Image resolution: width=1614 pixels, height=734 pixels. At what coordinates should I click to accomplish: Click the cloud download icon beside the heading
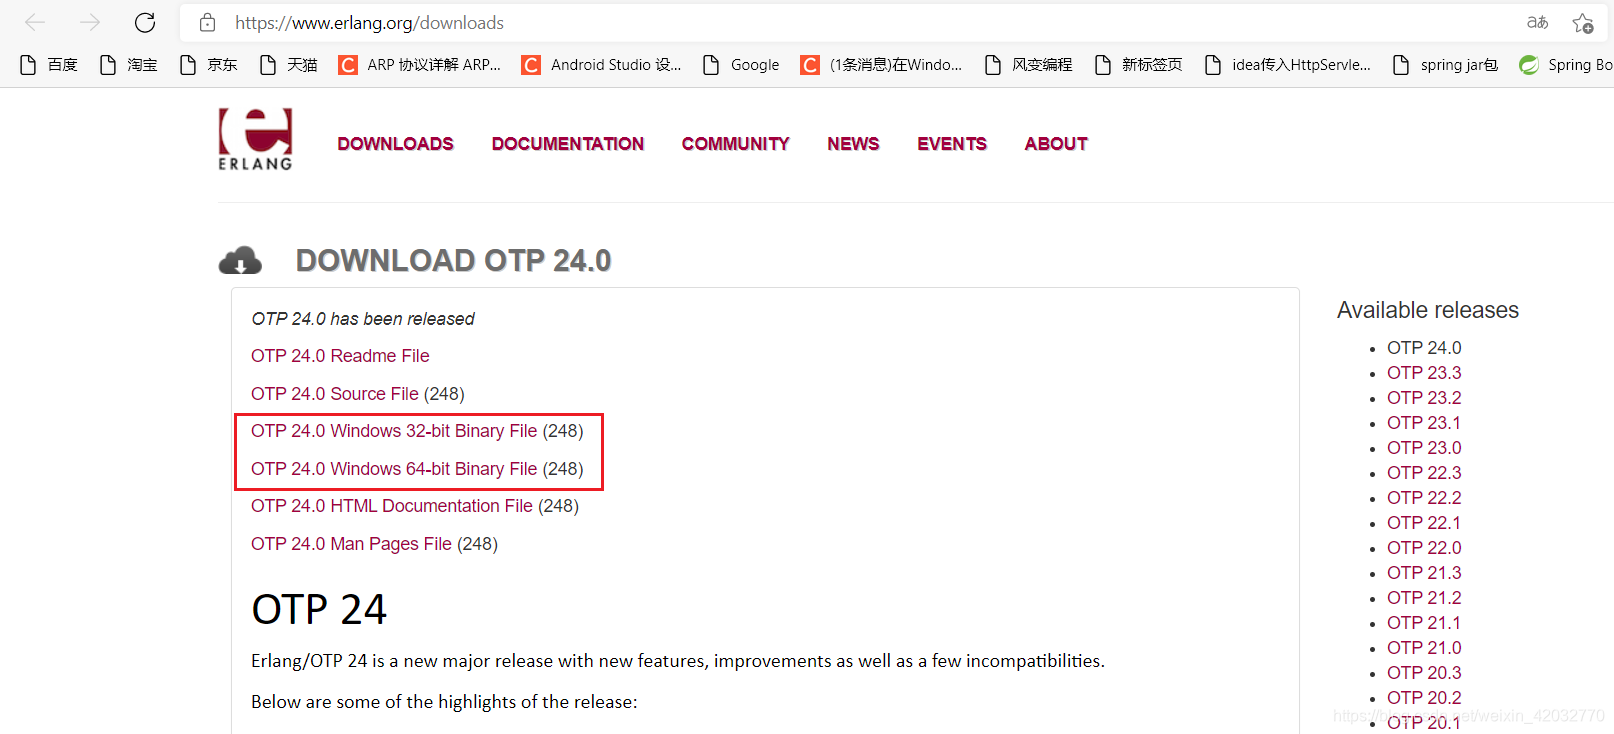tap(240, 260)
